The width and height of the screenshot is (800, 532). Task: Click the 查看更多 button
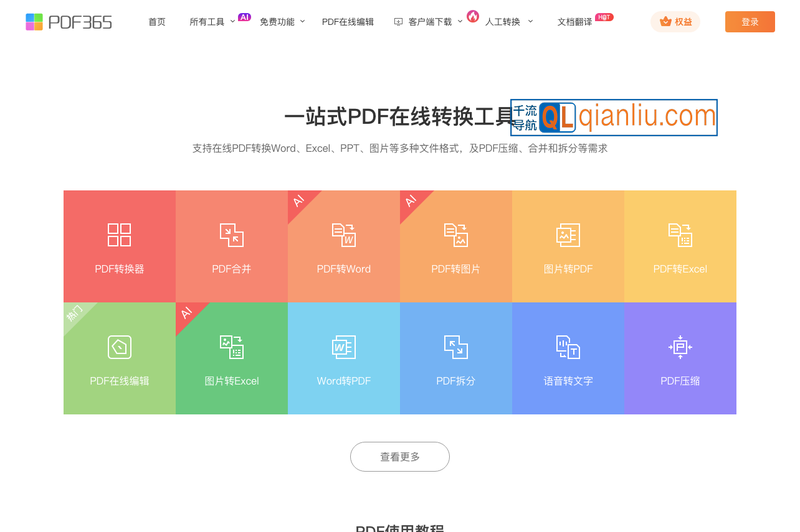(400, 457)
